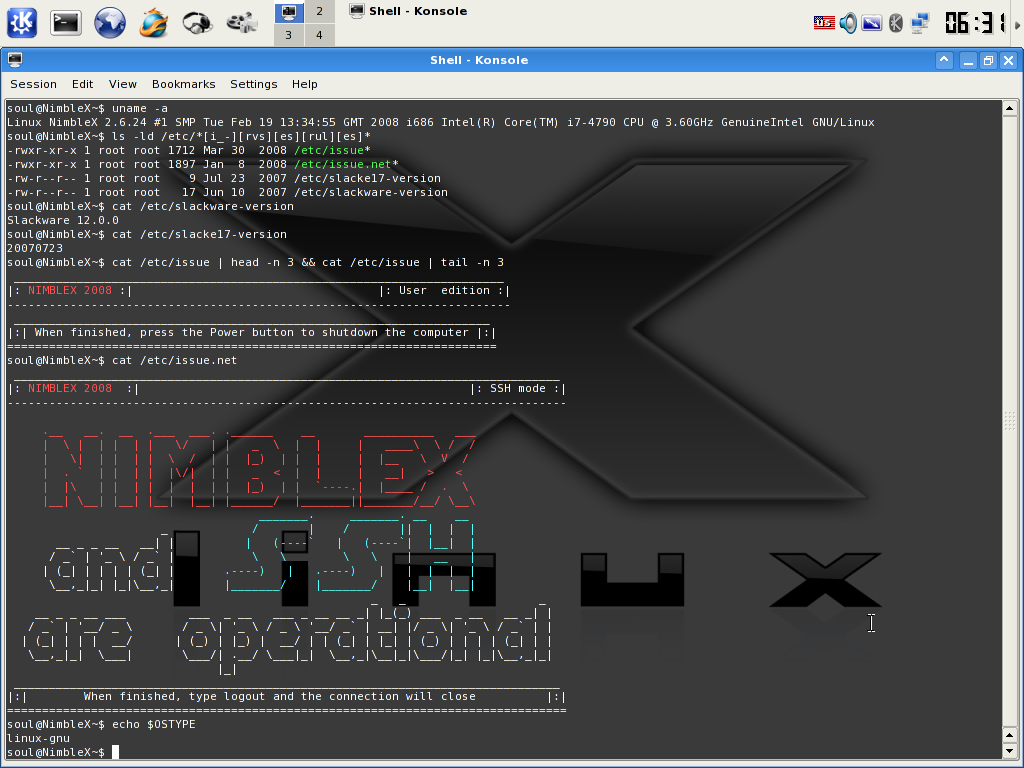Open the network connection tray icon
The width and height of the screenshot is (1024, 768).
920,24
